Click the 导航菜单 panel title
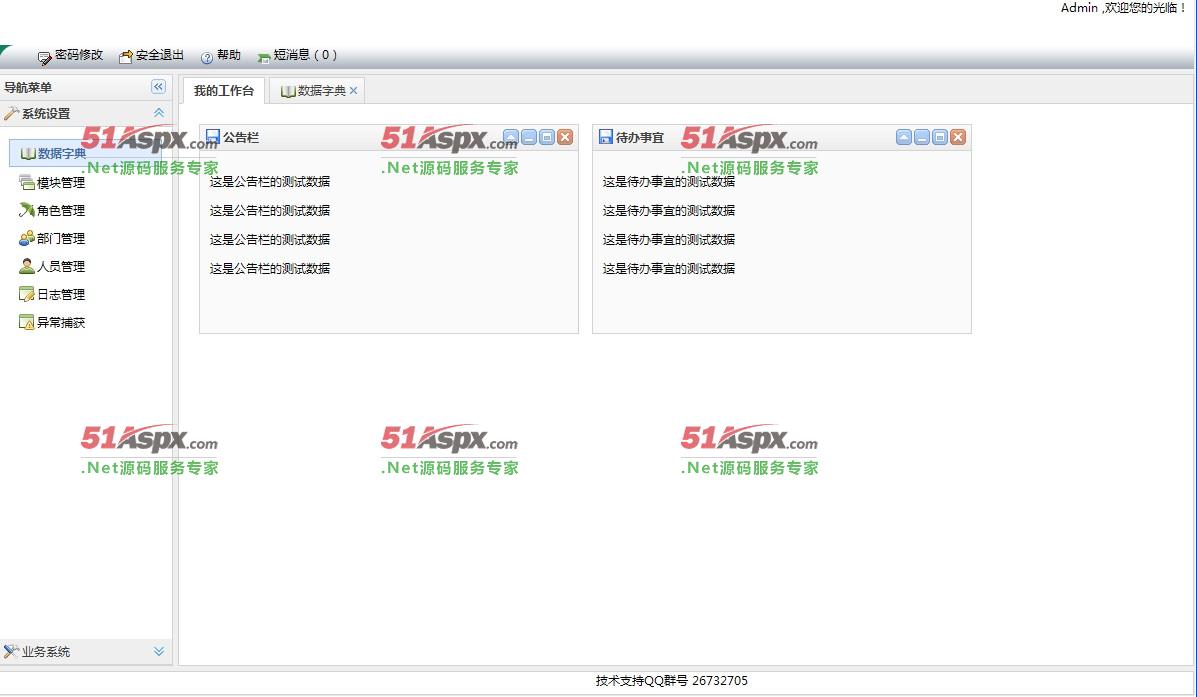 pos(28,88)
